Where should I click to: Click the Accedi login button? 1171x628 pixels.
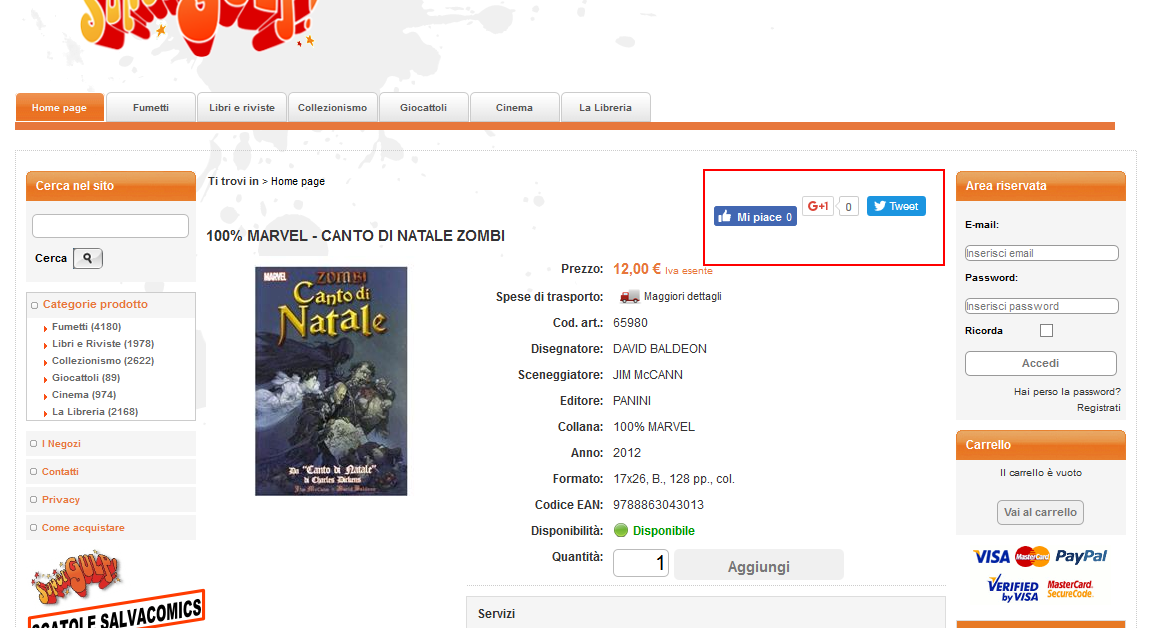[1040, 364]
